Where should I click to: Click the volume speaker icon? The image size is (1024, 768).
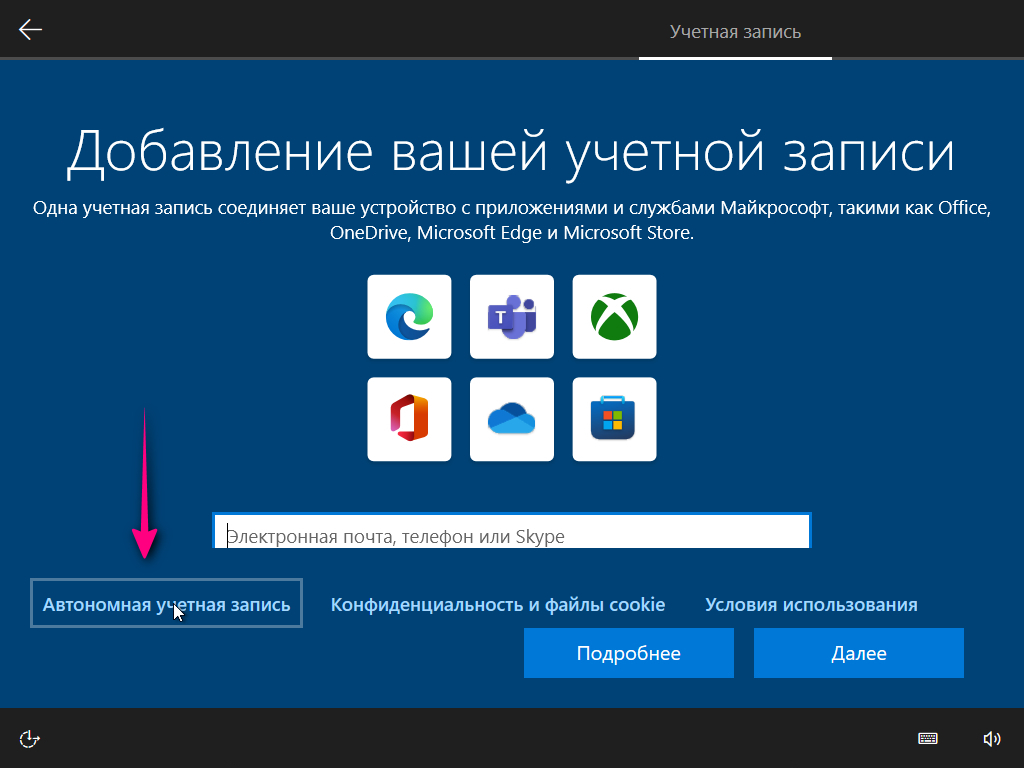991,739
